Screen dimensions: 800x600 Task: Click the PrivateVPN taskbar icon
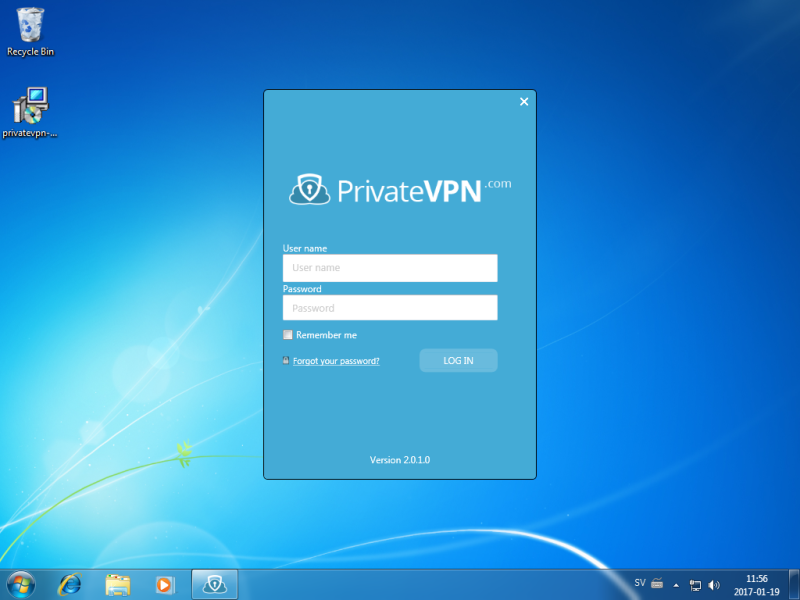click(213, 584)
